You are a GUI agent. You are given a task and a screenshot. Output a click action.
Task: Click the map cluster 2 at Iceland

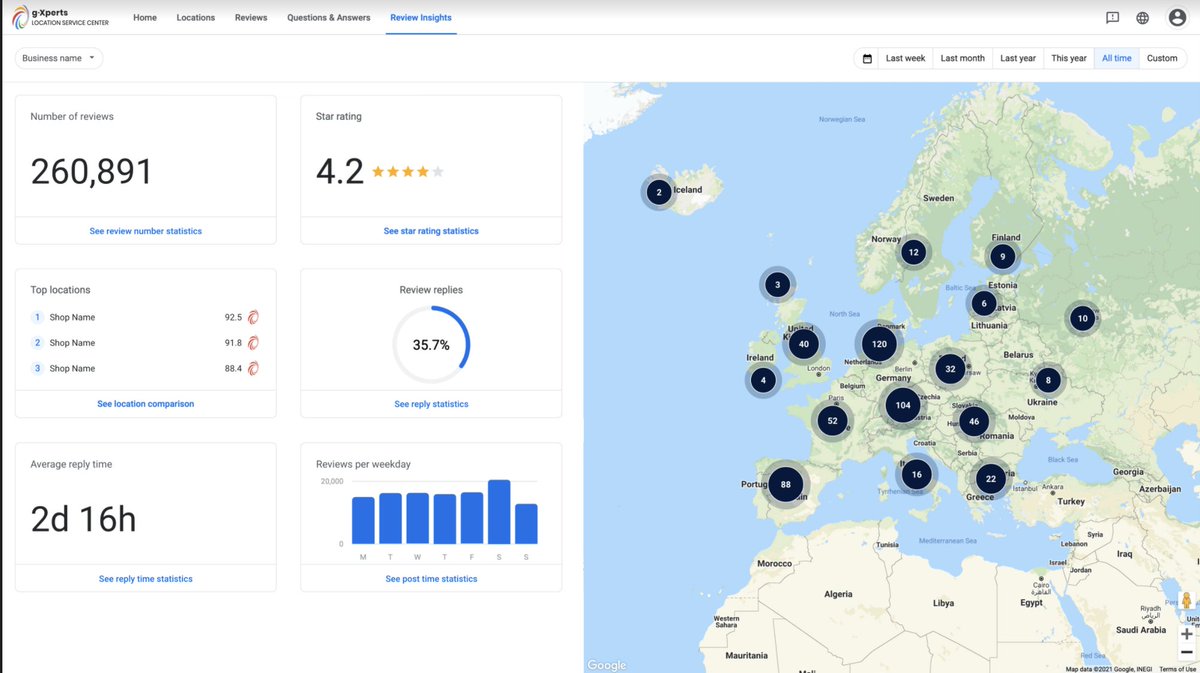pos(659,192)
